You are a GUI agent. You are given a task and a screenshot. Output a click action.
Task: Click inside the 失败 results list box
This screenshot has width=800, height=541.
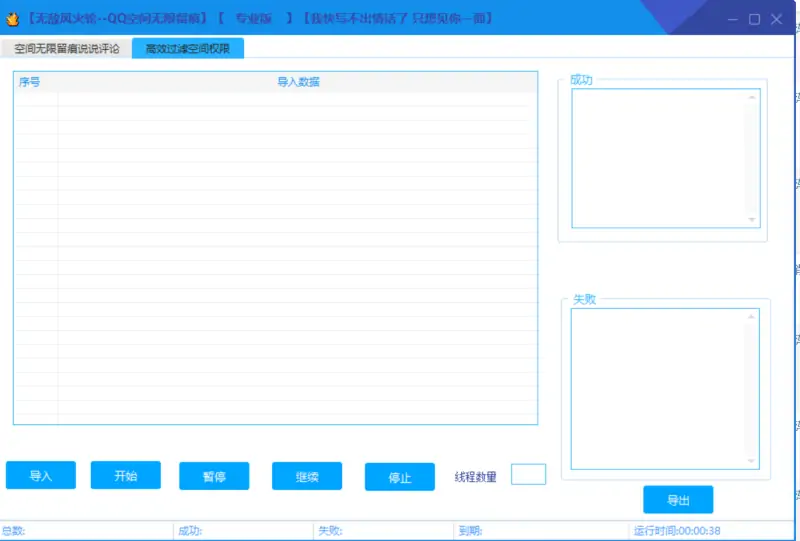657,388
